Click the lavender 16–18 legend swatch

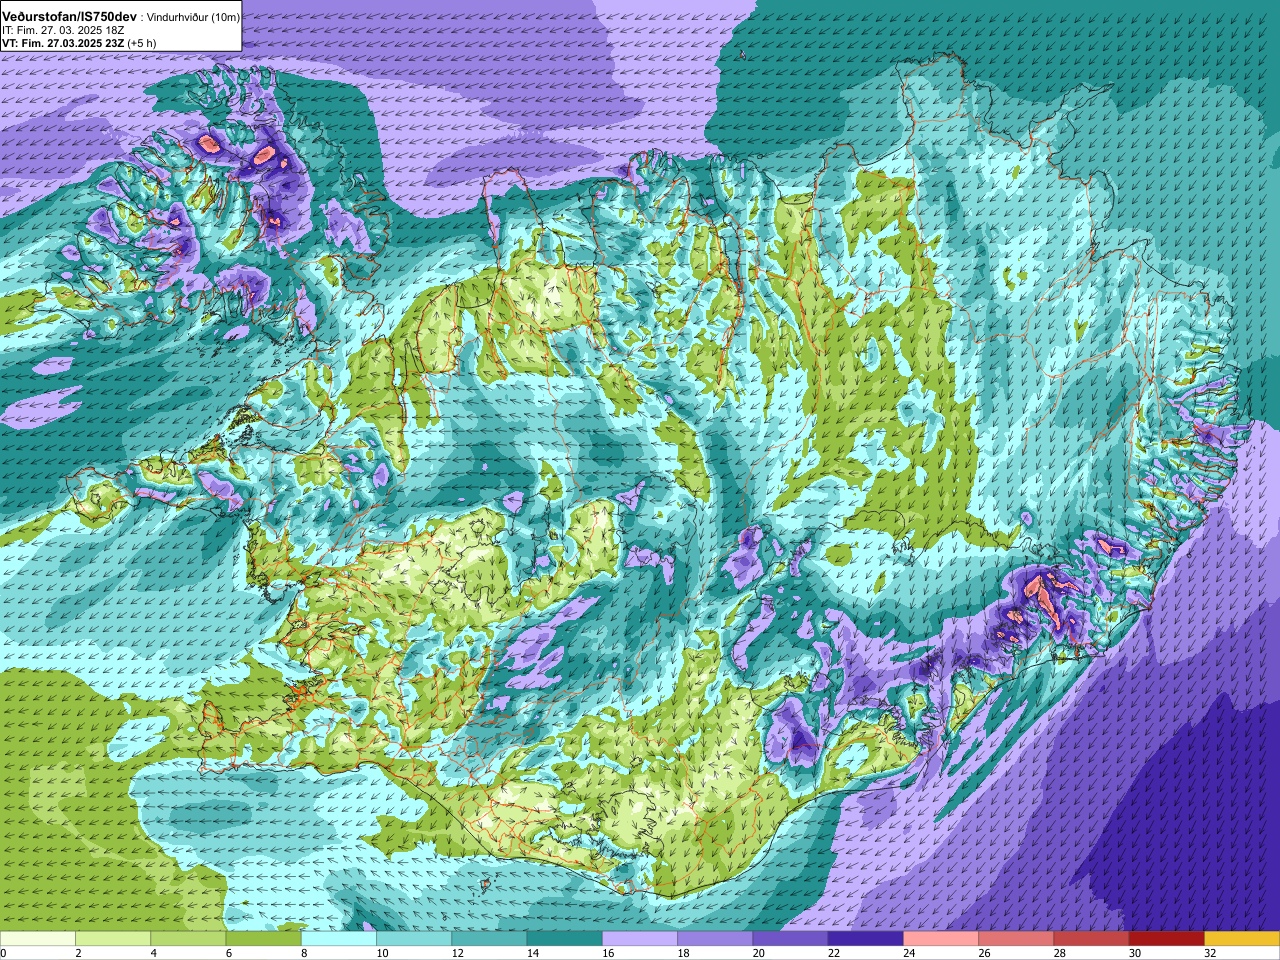click(x=640, y=938)
